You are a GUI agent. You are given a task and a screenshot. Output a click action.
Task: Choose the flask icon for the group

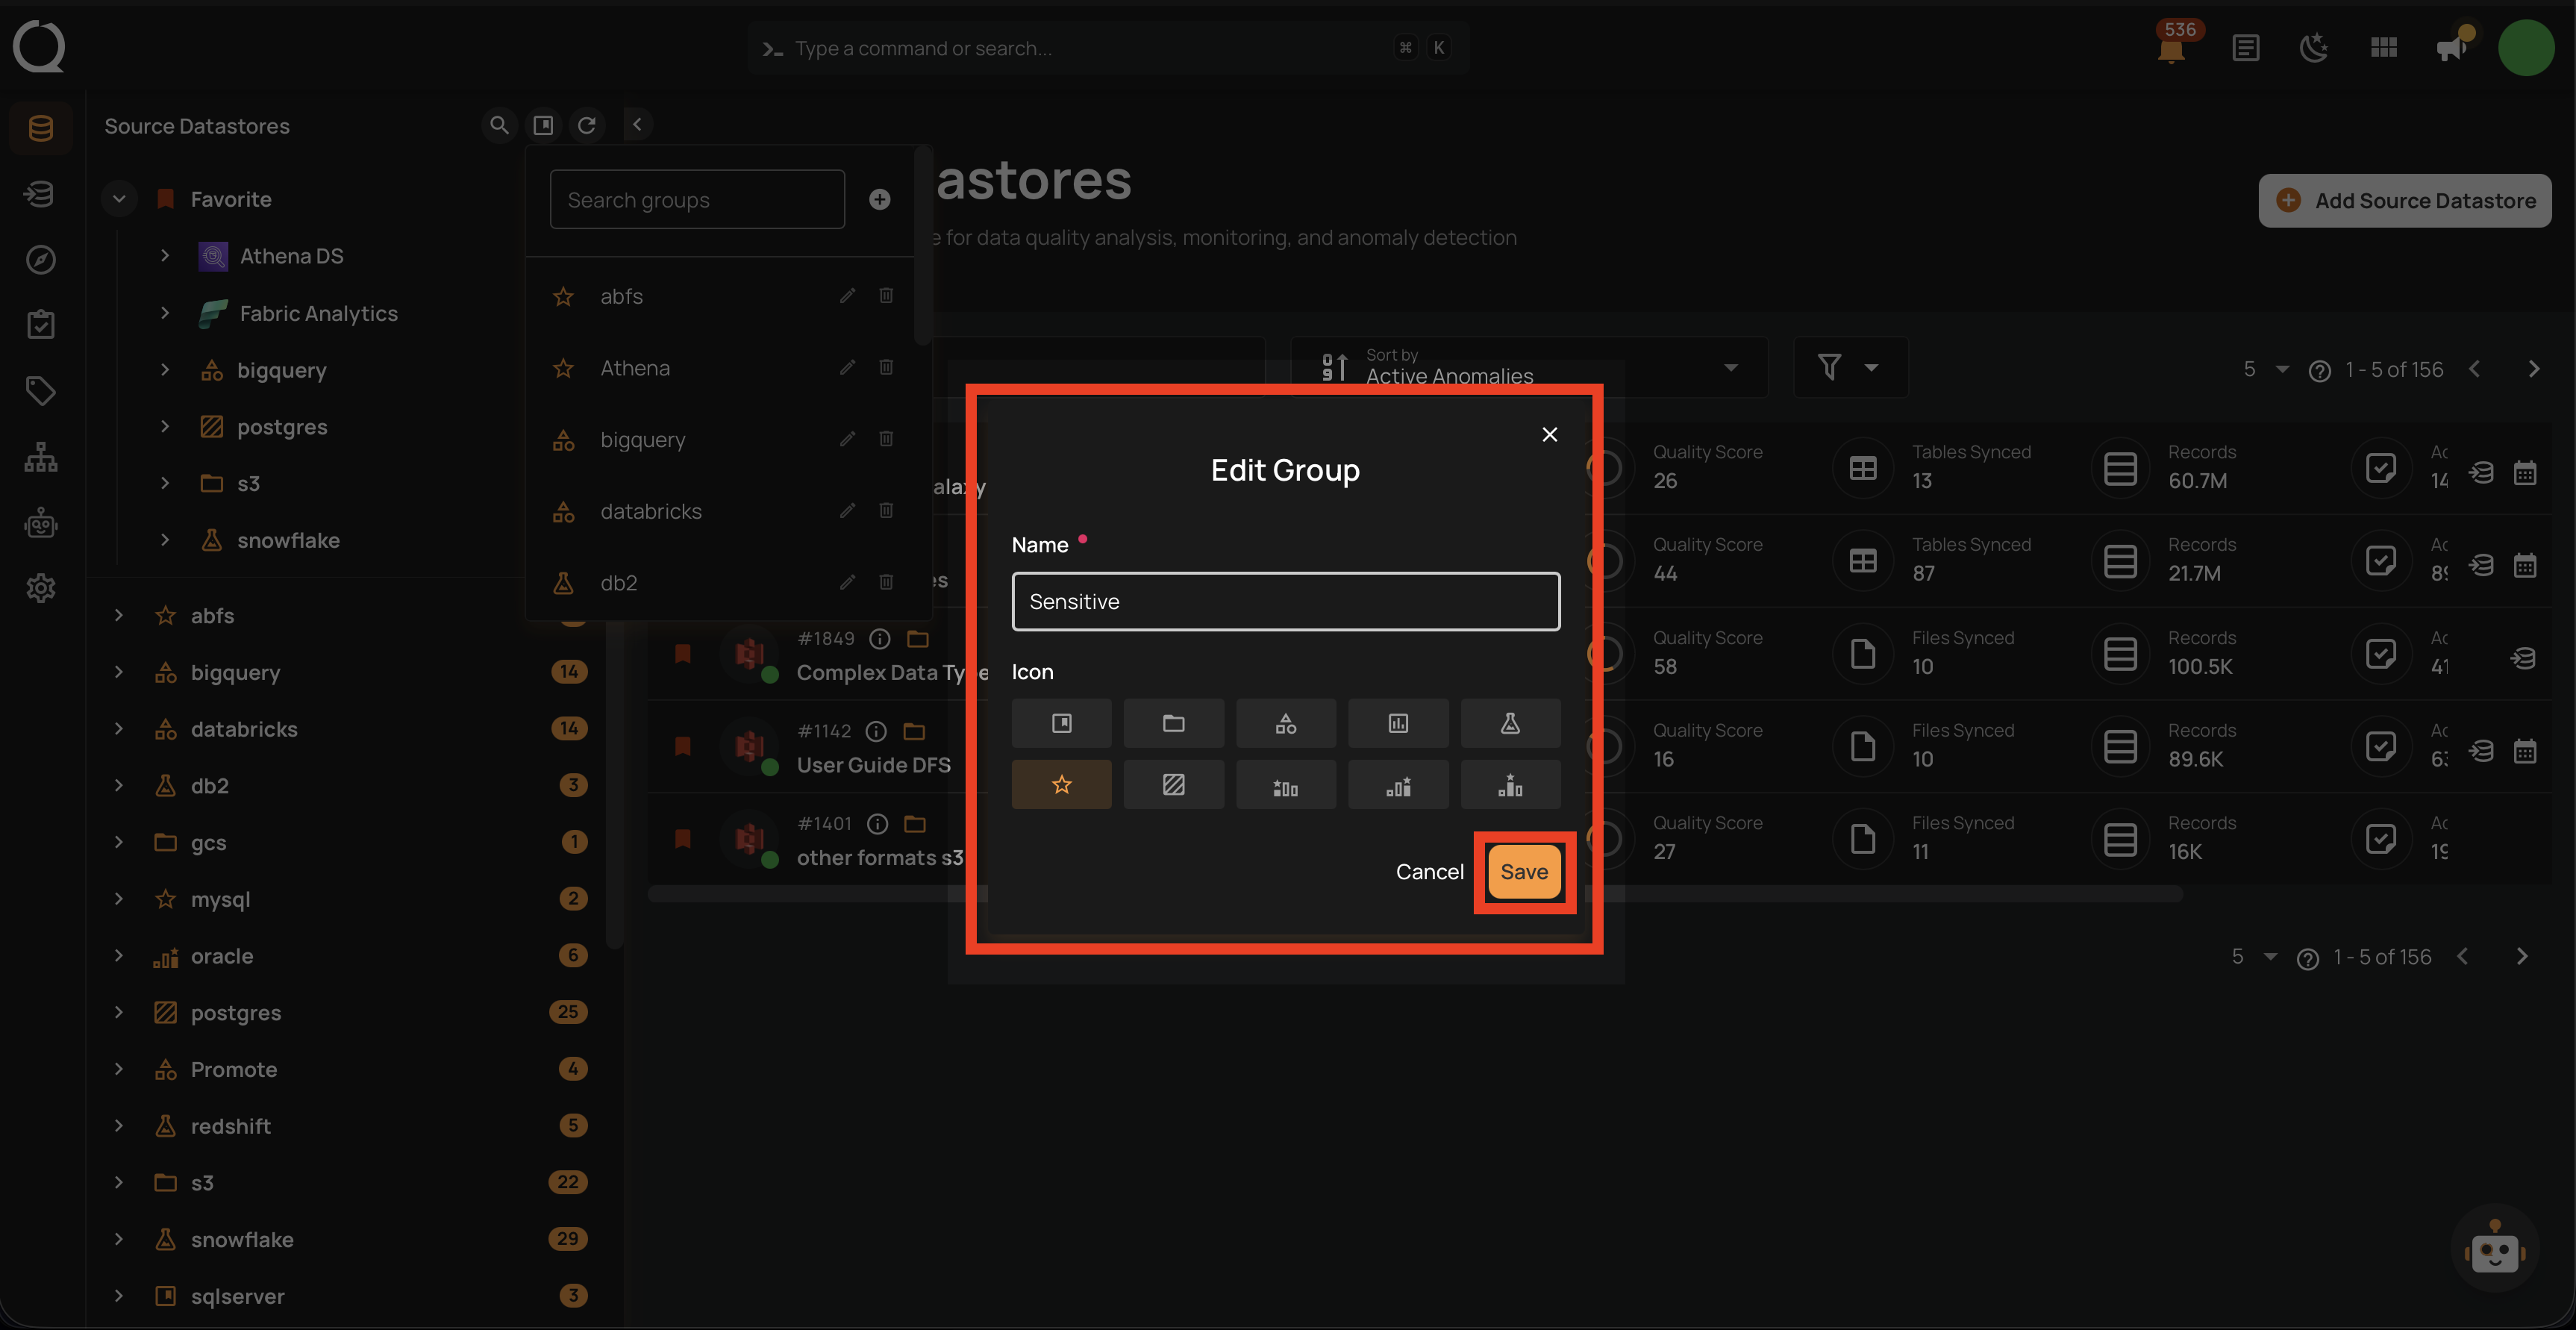[1510, 722]
